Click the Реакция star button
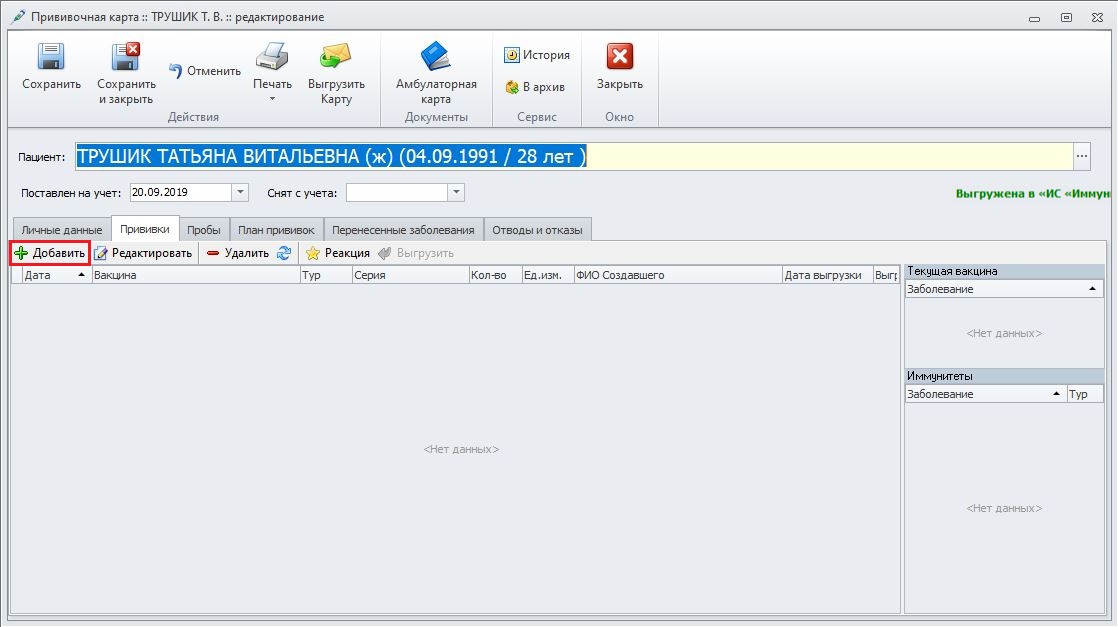Screen dimensions: 1118x627 coord(338,253)
